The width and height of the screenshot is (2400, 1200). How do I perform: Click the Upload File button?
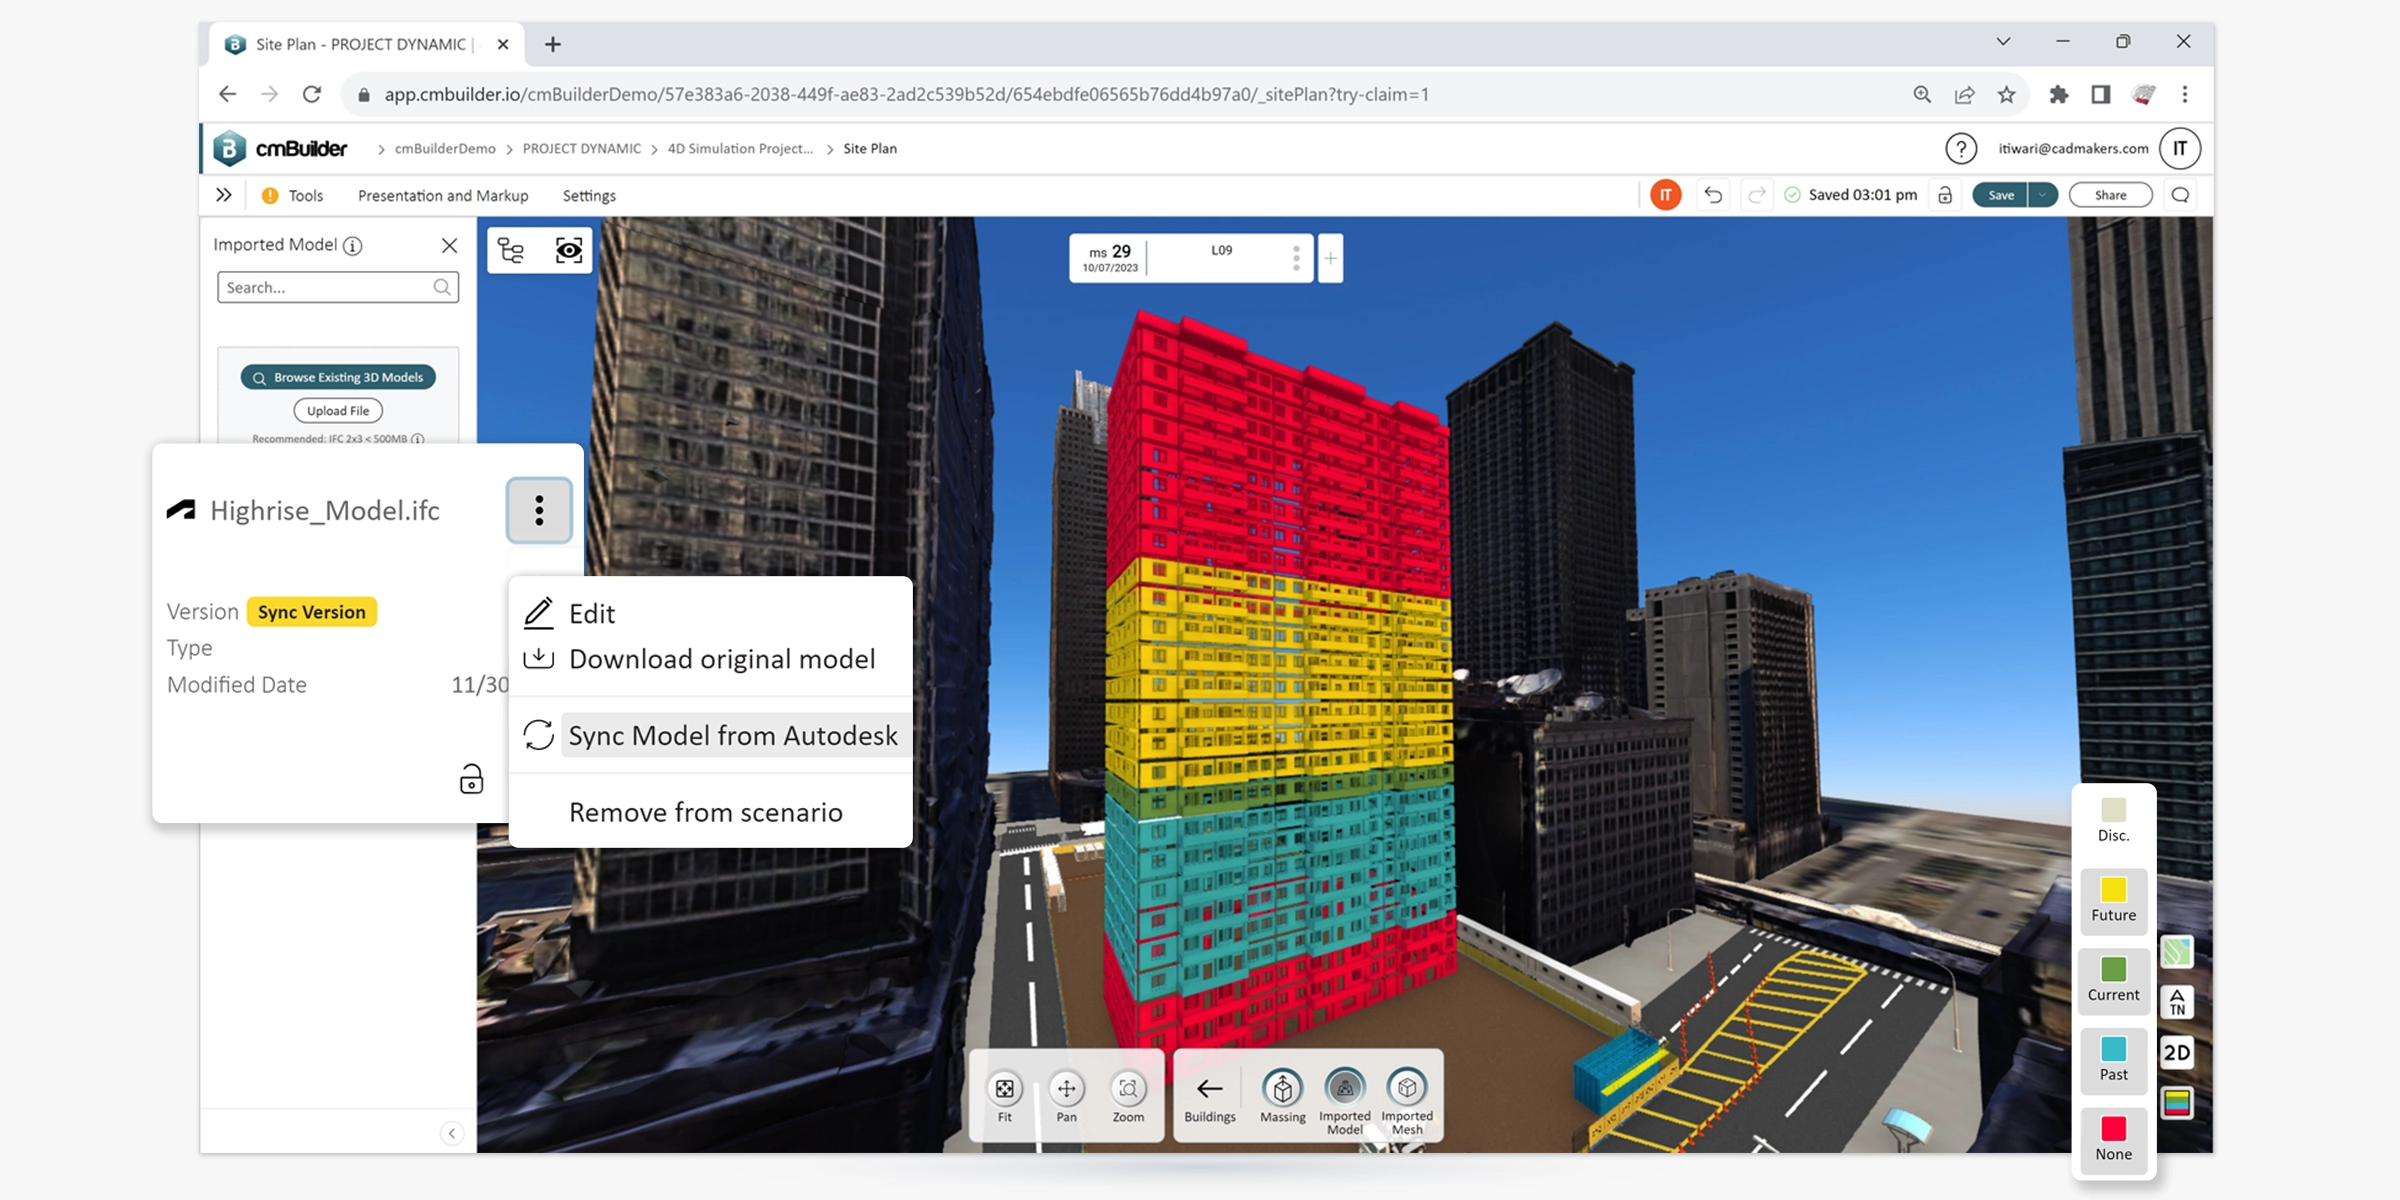click(x=337, y=410)
